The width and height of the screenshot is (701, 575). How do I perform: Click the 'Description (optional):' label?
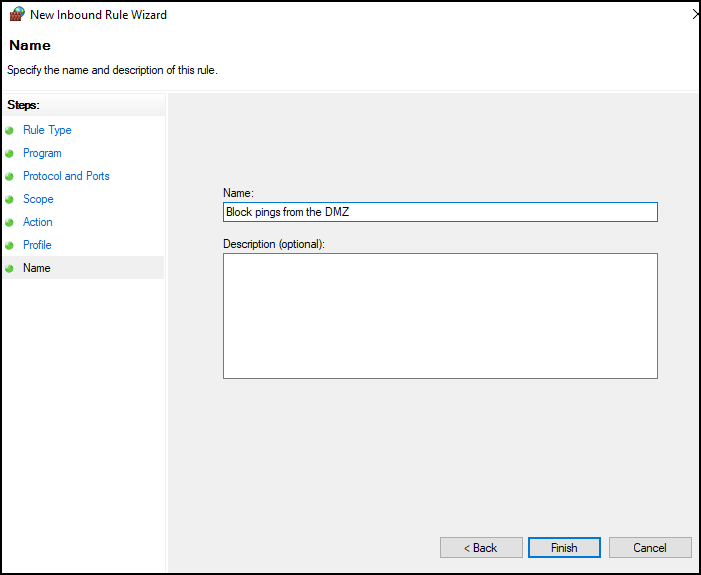(274, 244)
